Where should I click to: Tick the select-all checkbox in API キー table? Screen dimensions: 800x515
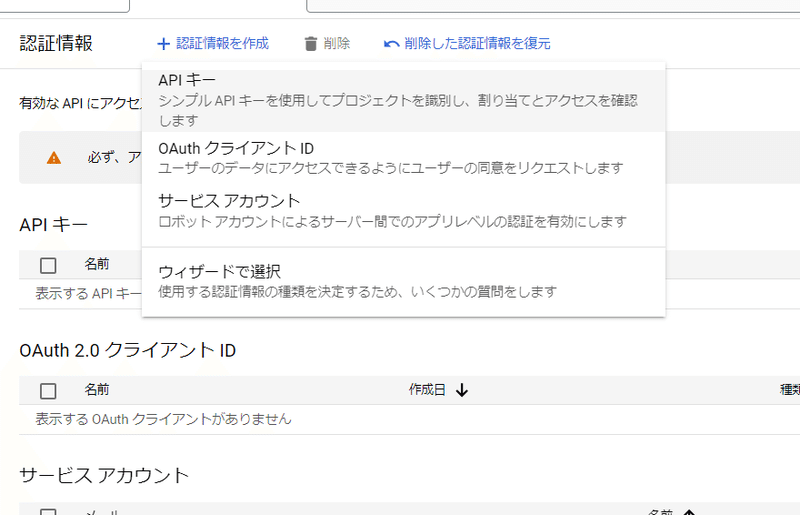click(48, 265)
